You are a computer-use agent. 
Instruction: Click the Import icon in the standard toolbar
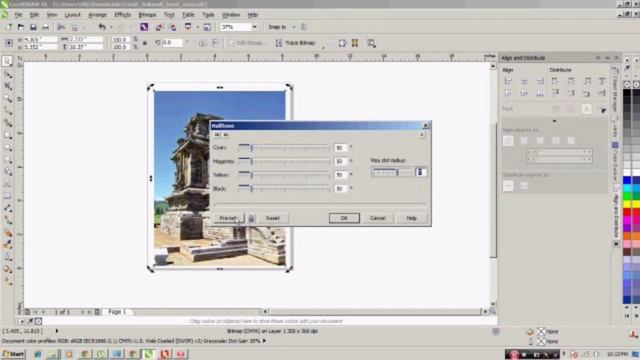159,27
